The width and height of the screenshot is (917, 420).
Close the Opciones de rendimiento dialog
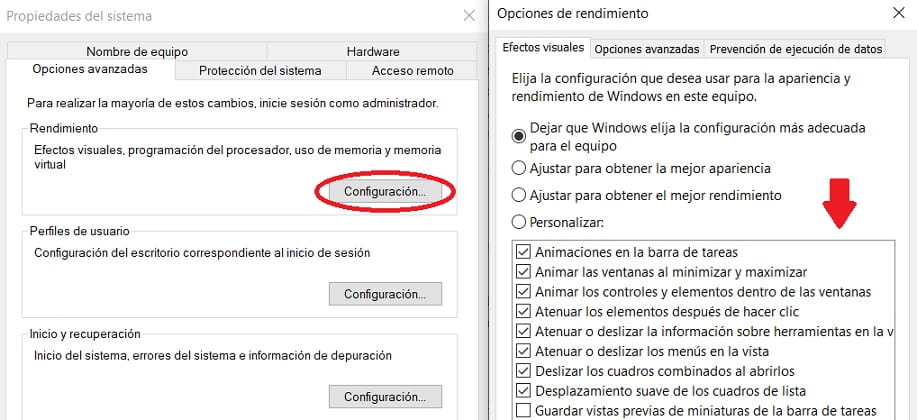[896, 14]
